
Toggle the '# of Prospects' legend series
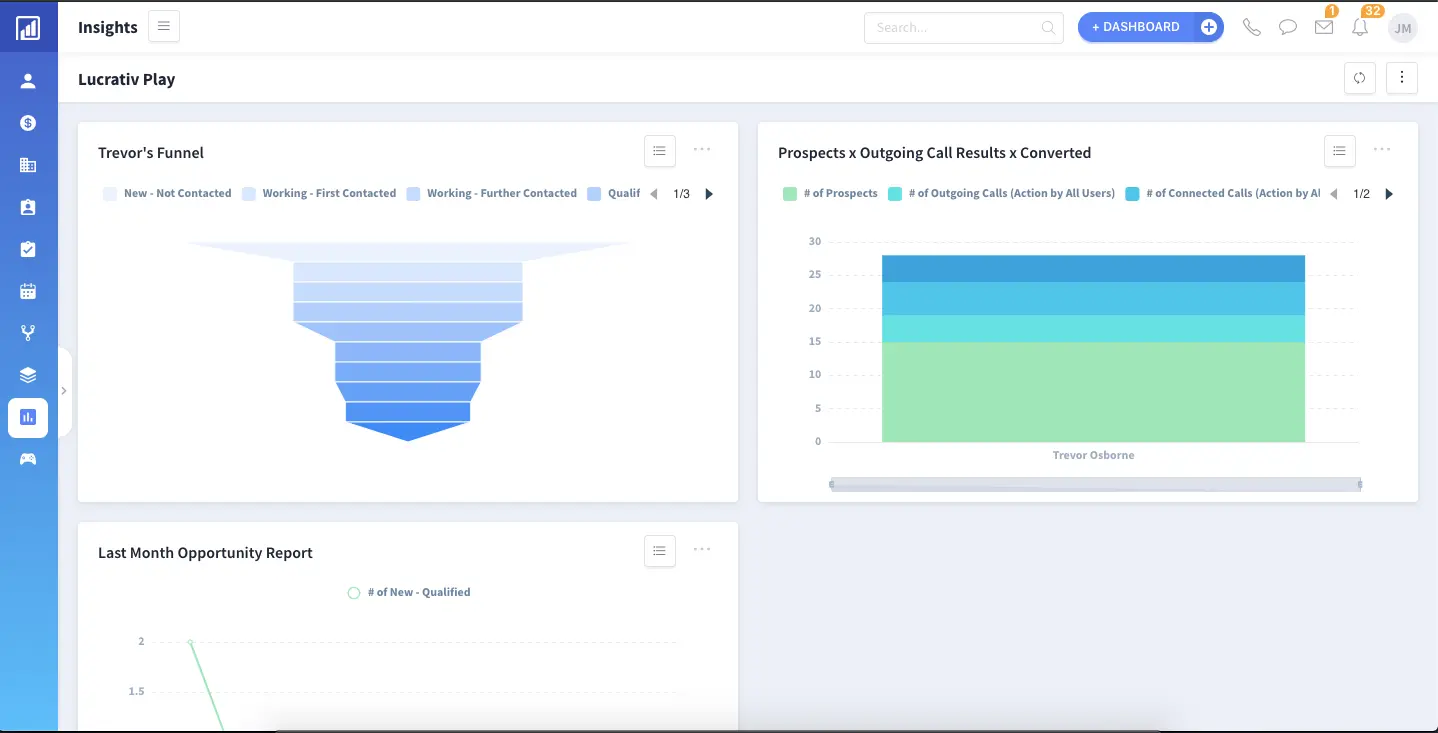click(831, 194)
